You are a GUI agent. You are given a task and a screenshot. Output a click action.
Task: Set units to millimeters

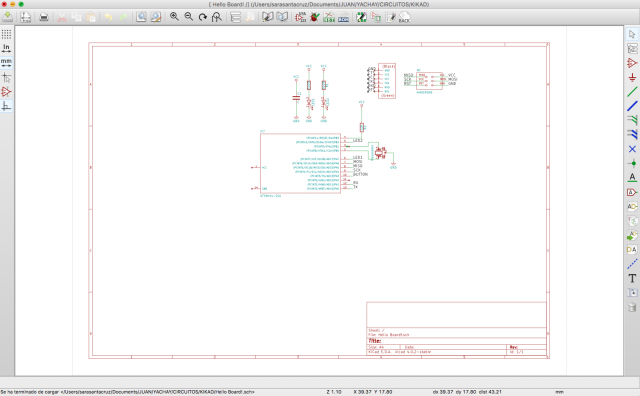click(x=6, y=62)
